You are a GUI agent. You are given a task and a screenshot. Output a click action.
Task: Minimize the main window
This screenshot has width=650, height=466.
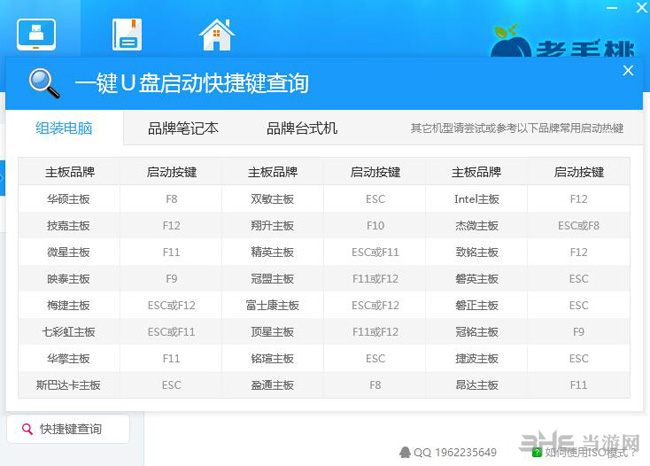612,8
